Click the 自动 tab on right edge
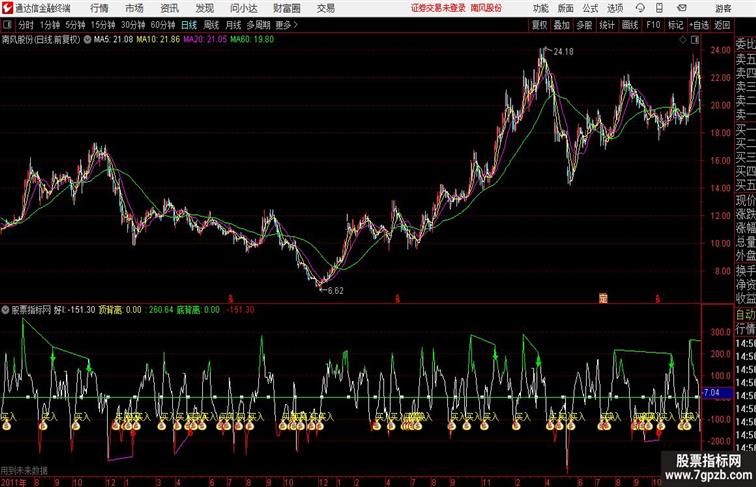This screenshot has width=756, height=487. (745, 315)
